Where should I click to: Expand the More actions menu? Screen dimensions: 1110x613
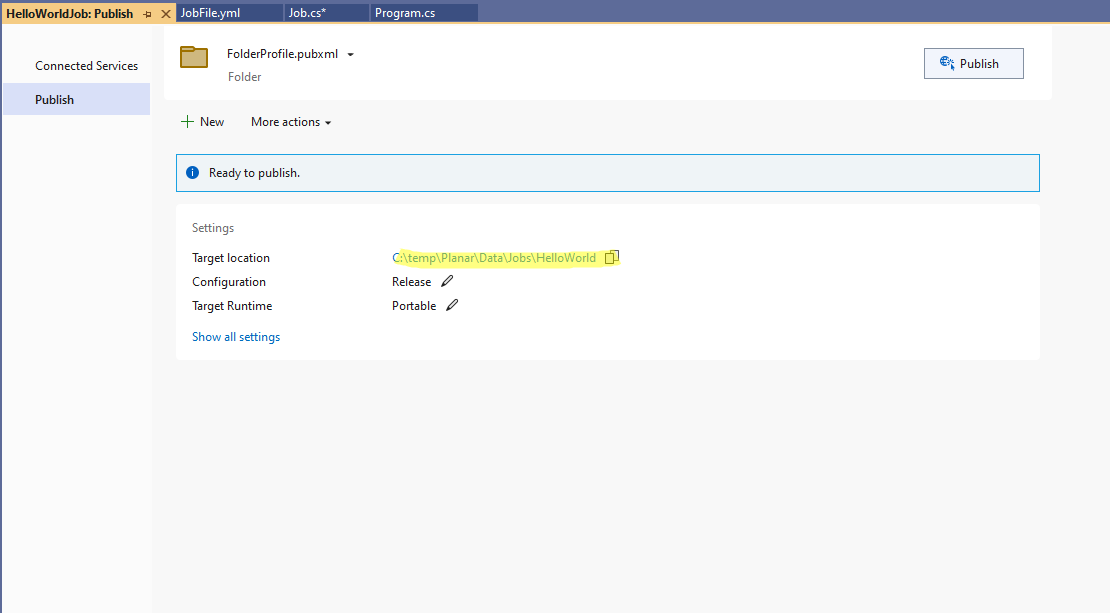[291, 122]
